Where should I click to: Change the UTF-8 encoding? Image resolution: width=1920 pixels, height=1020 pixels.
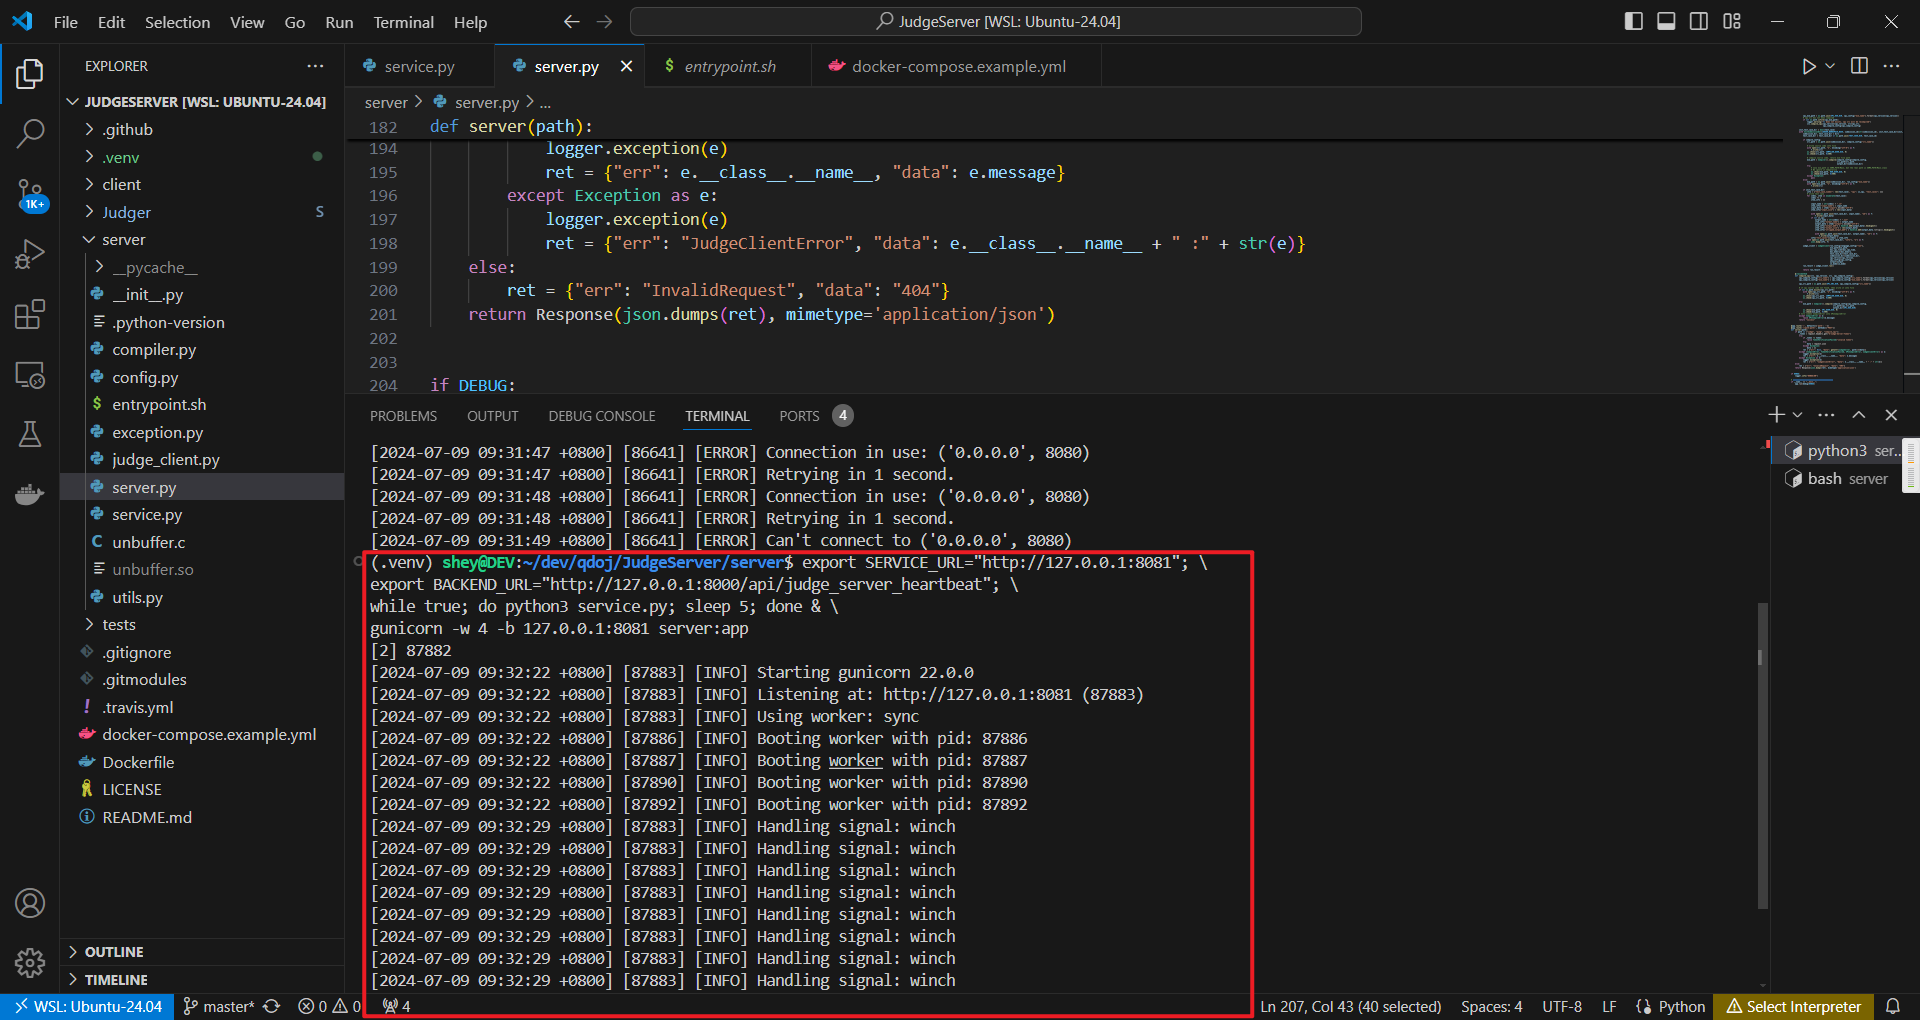(1561, 1007)
